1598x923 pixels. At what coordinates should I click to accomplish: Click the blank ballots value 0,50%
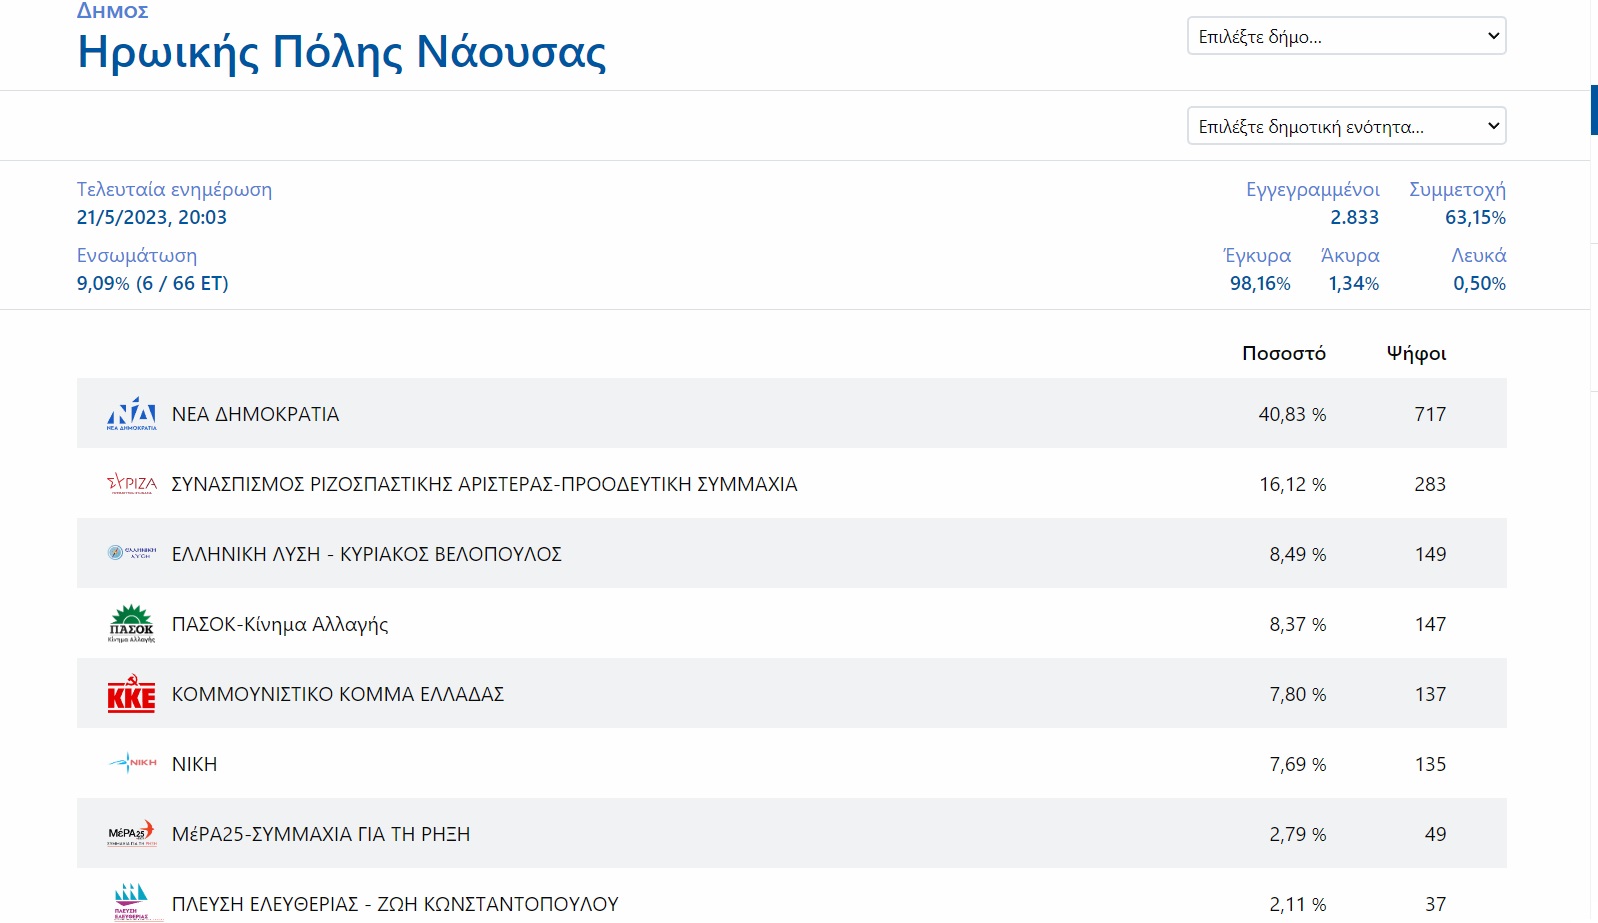(x=1479, y=283)
